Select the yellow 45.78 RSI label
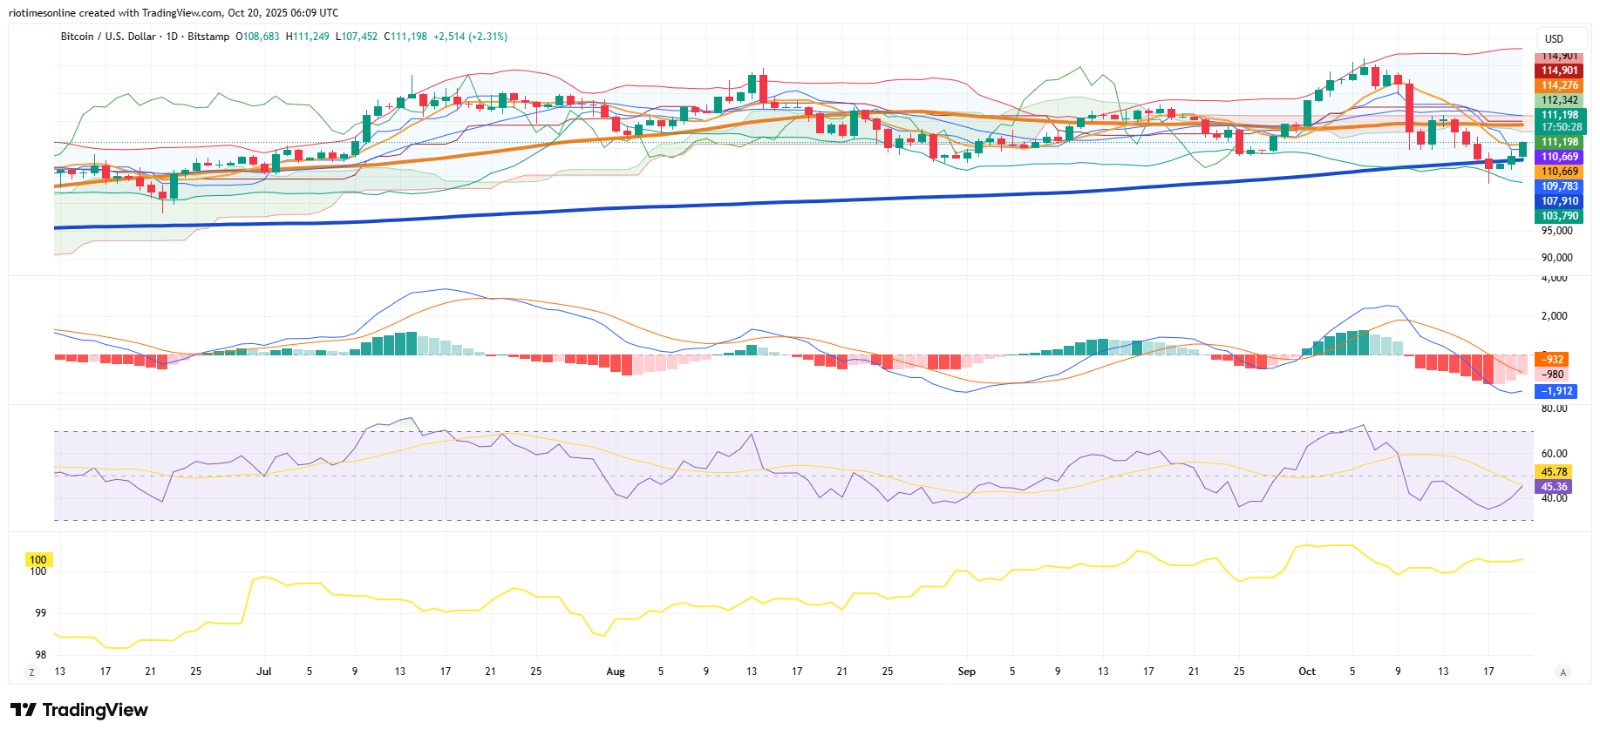The image size is (1600, 736). [1554, 472]
